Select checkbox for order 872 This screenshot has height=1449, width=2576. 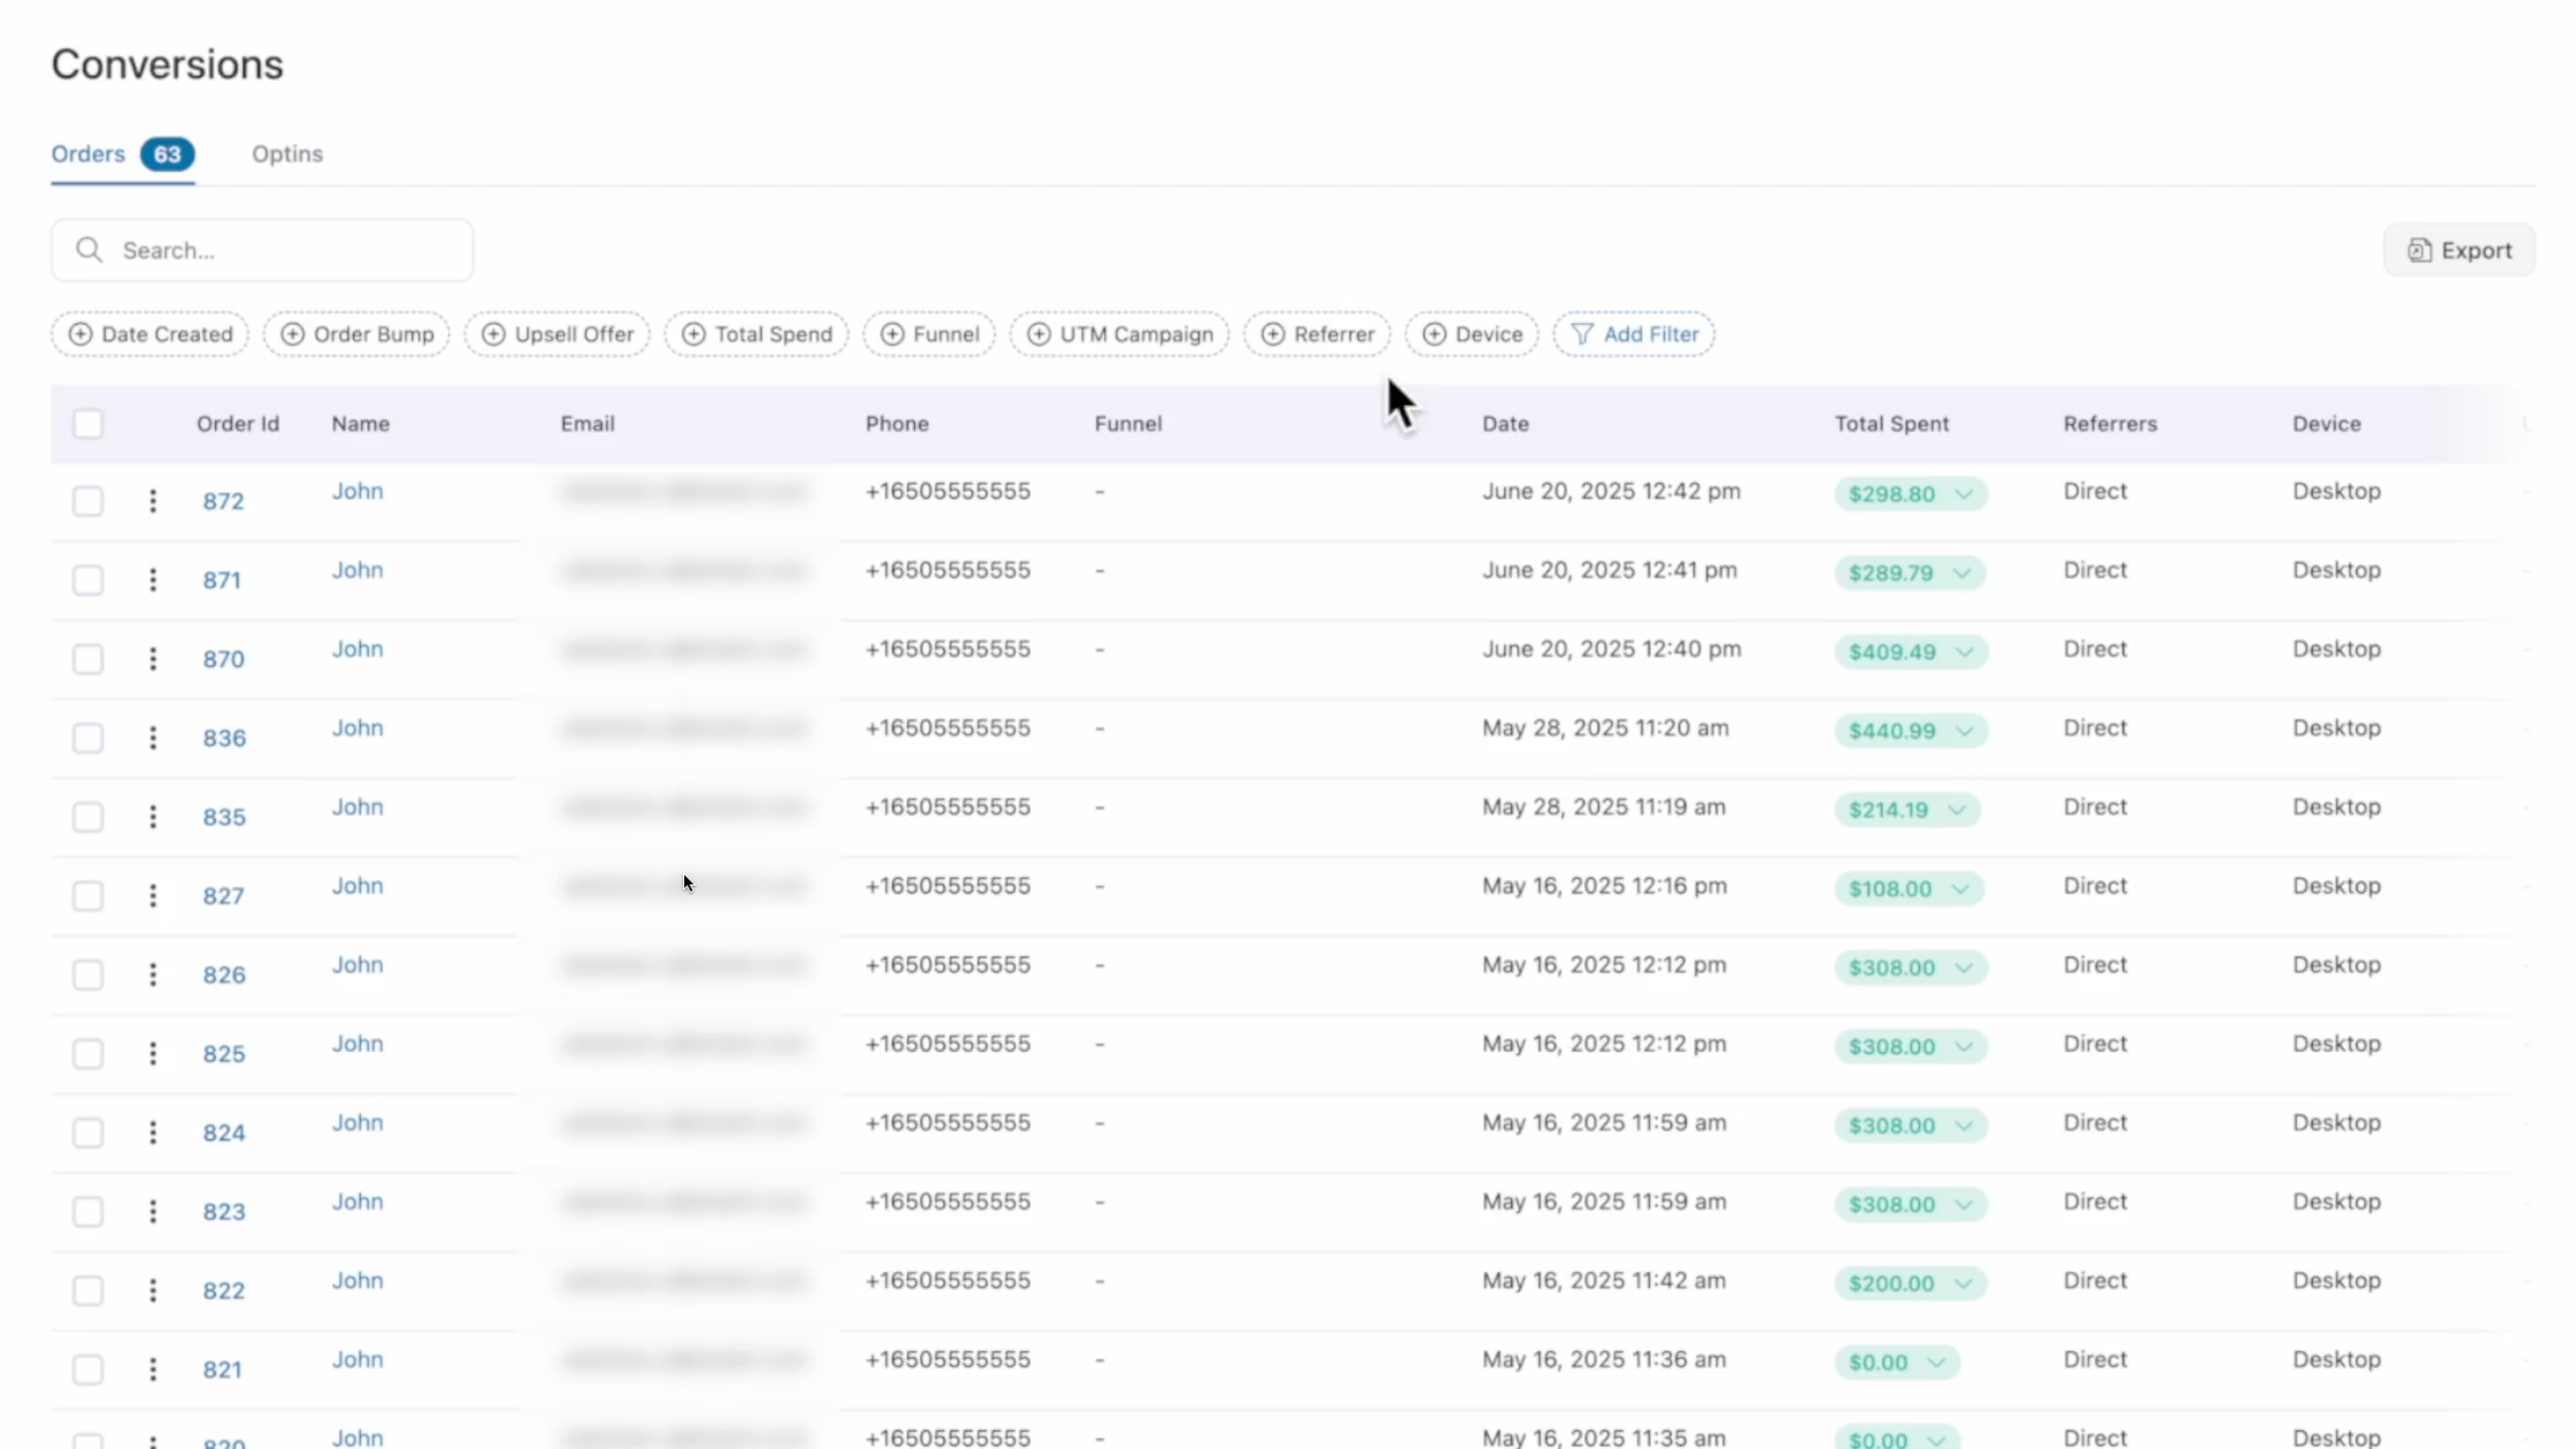(88, 501)
